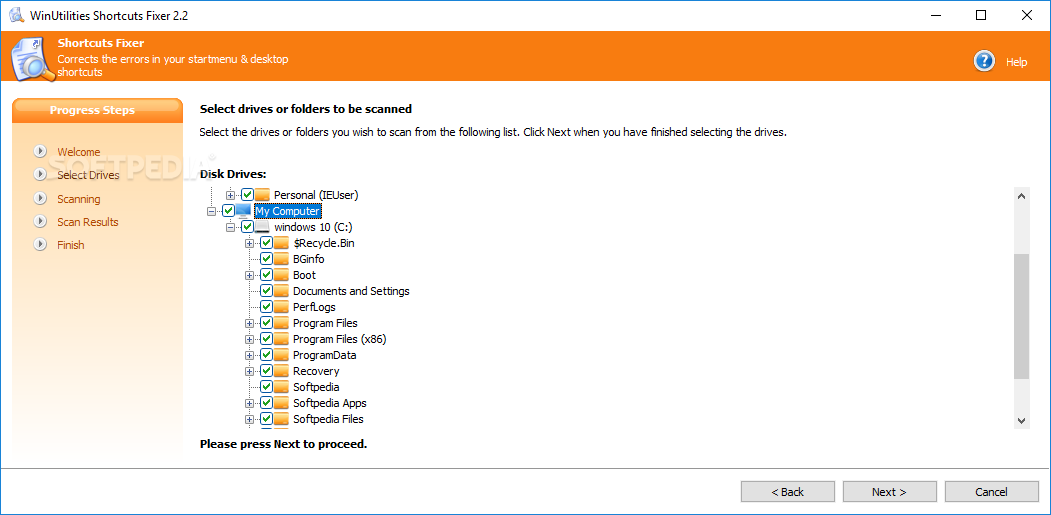Screen dimensions: 1051x515
Task: Collapse the My Computer tree node
Action: (x=212, y=211)
